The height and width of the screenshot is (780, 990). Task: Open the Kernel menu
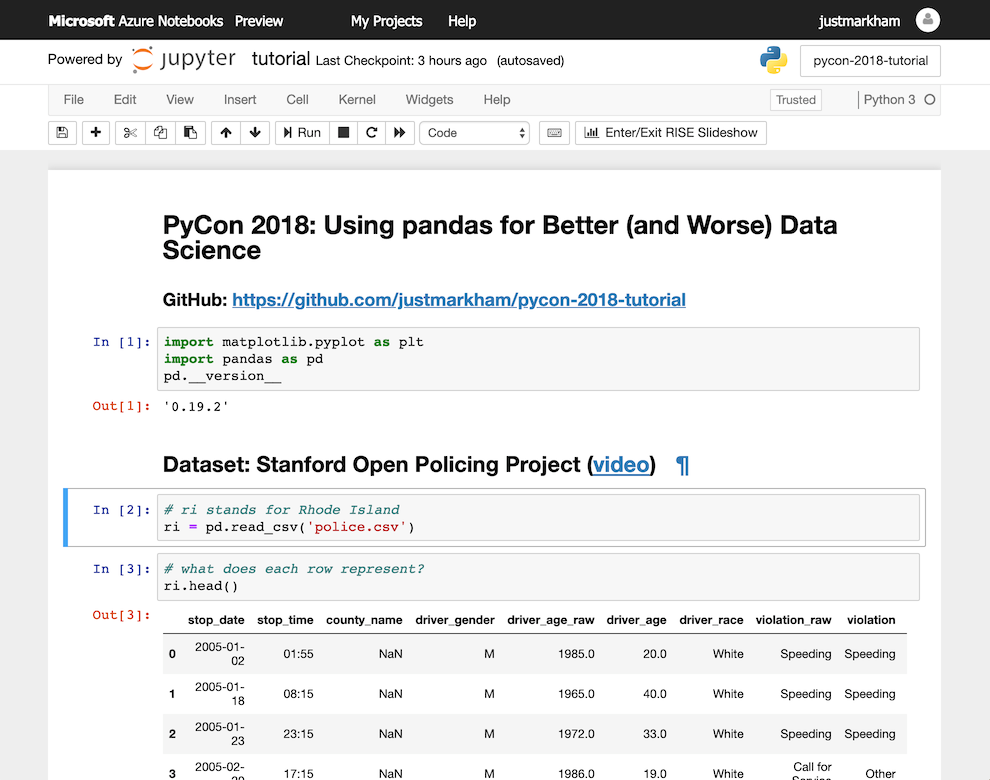(x=357, y=100)
